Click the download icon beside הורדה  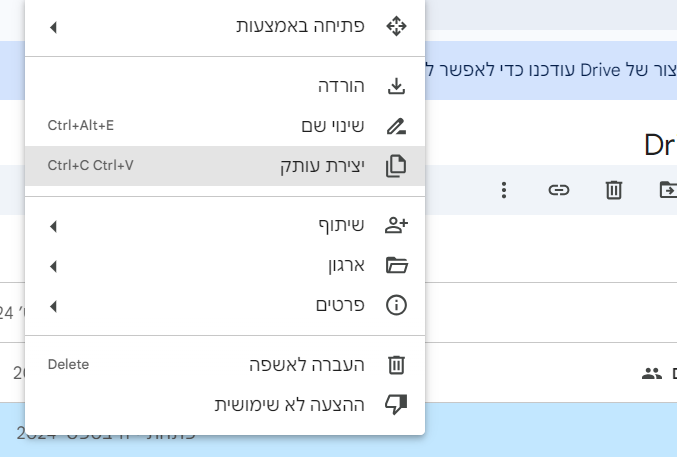(x=396, y=86)
